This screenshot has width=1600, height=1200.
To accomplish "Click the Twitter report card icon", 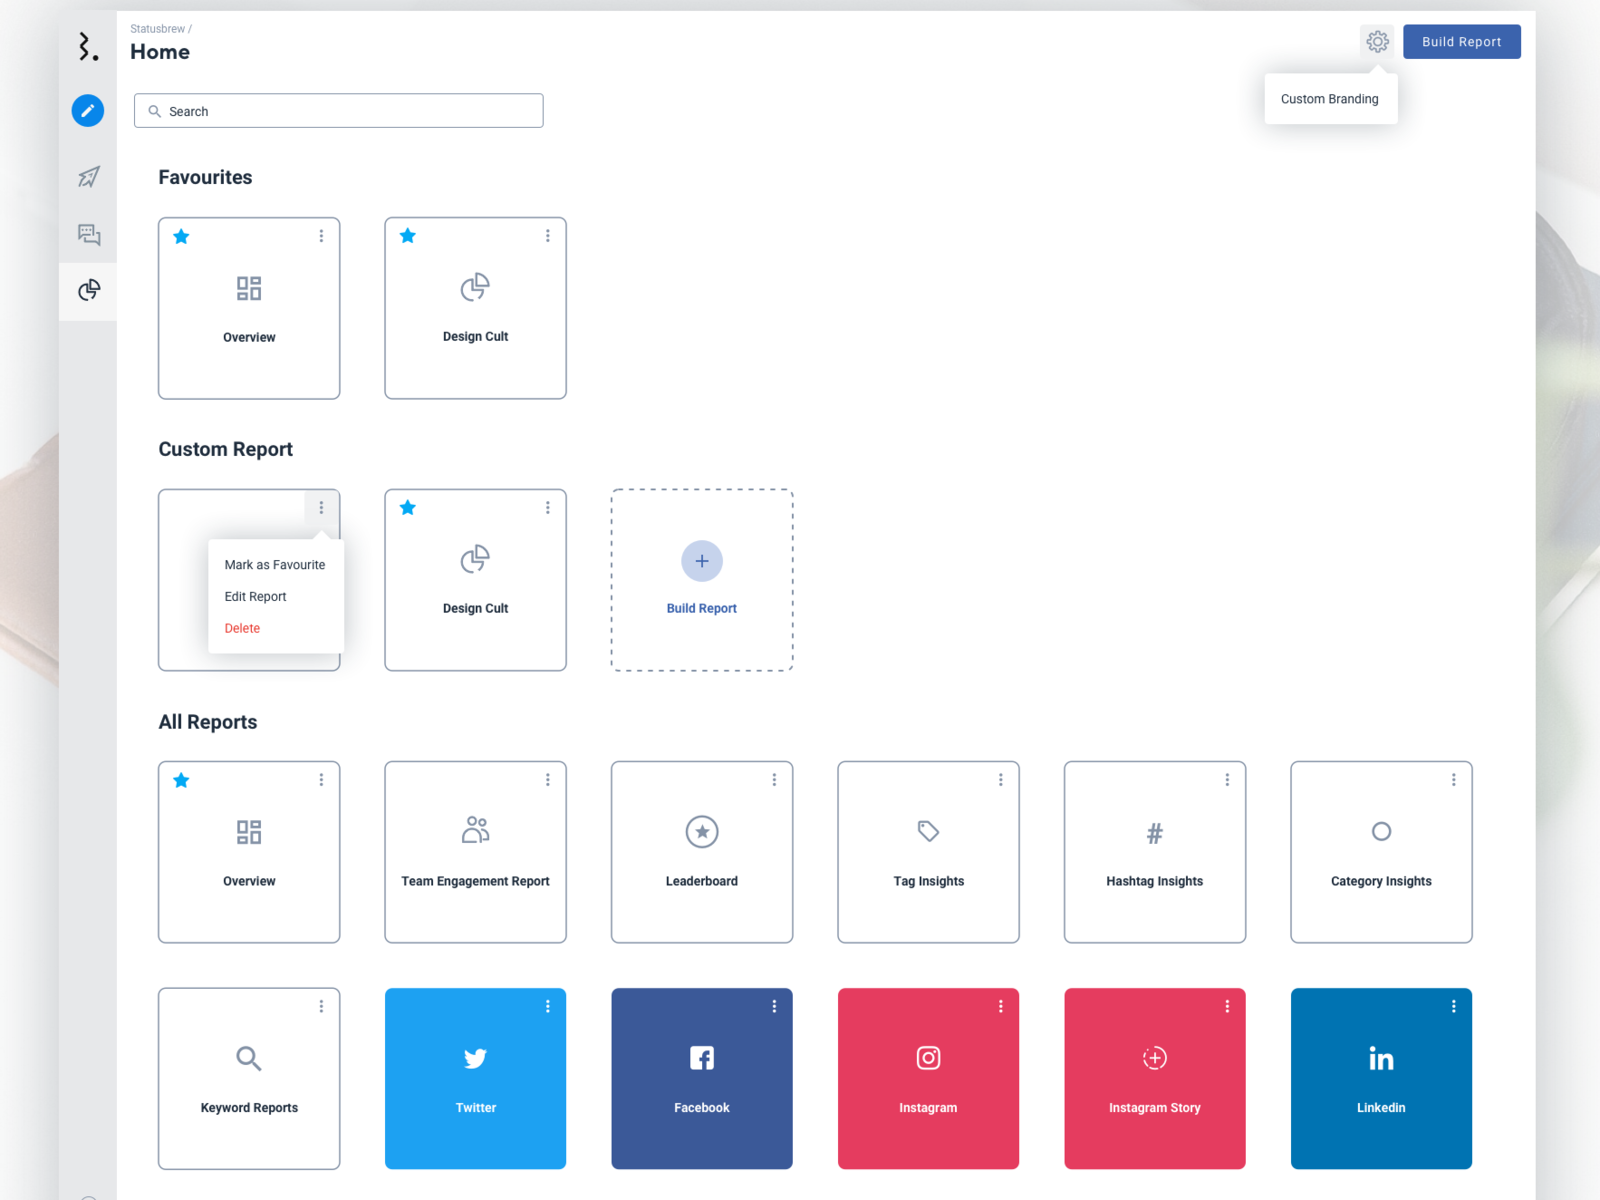I will (x=475, y=1058).
